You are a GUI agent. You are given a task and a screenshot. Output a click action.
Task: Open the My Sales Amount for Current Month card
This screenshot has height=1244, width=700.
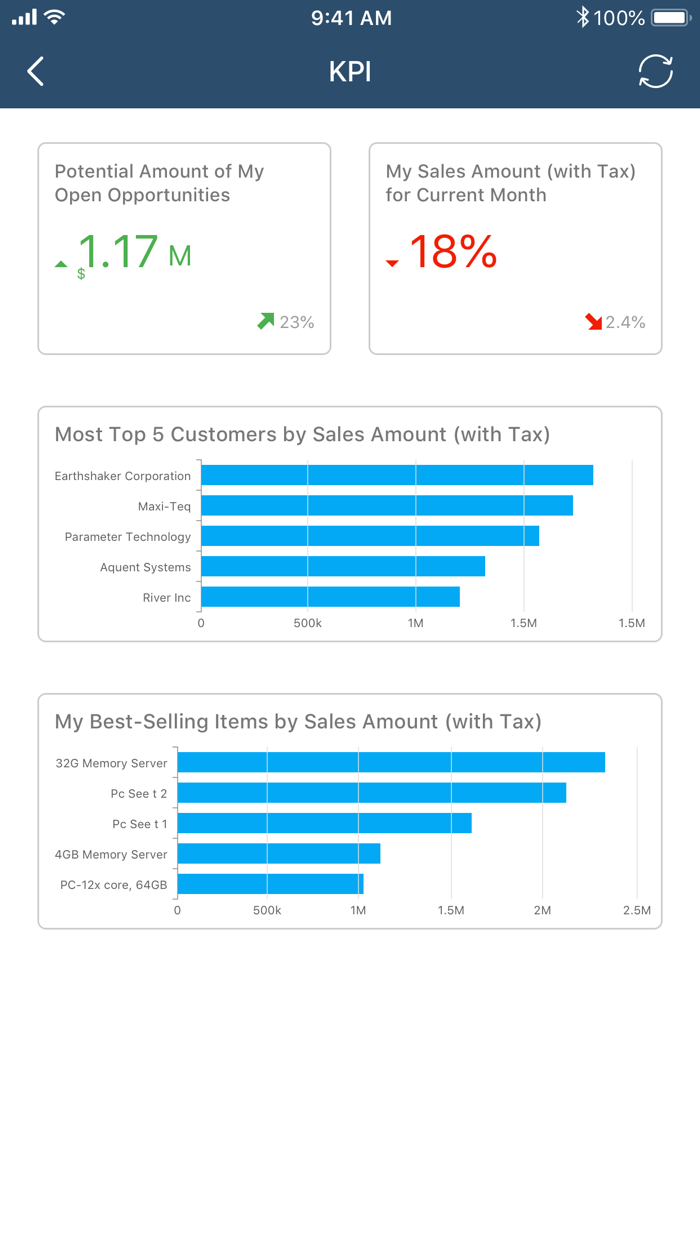point(515,248)
